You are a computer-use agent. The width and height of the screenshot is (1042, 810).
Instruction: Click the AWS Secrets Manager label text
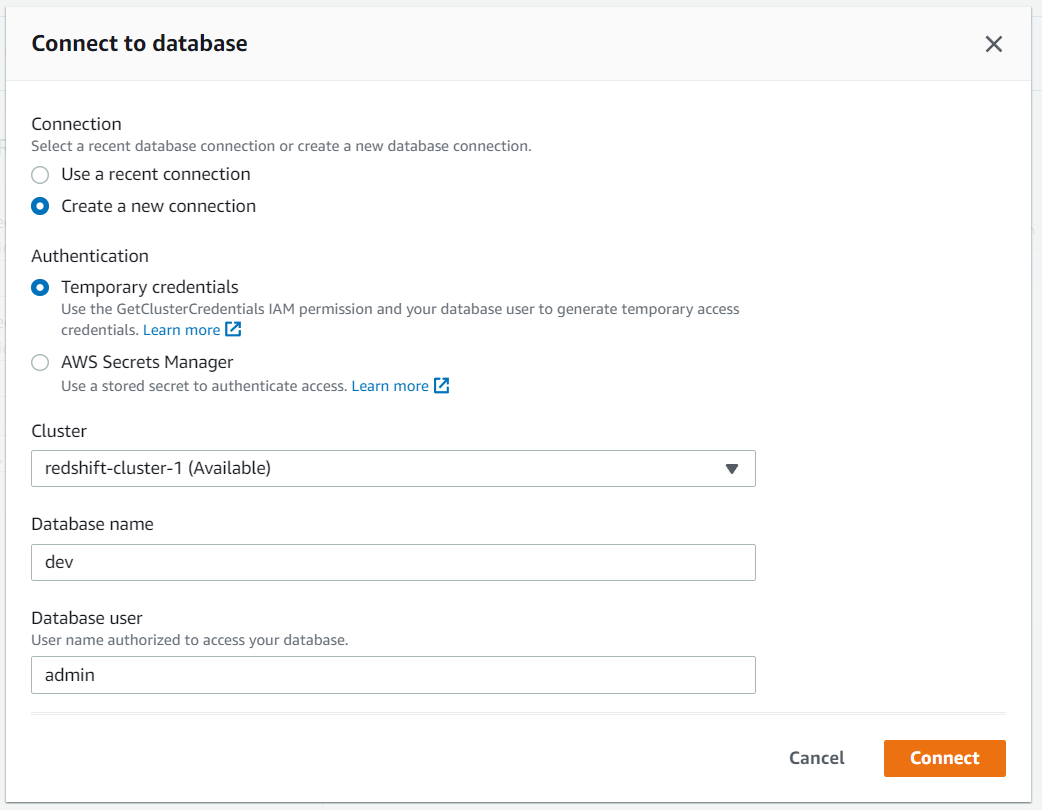click(147, 362)
